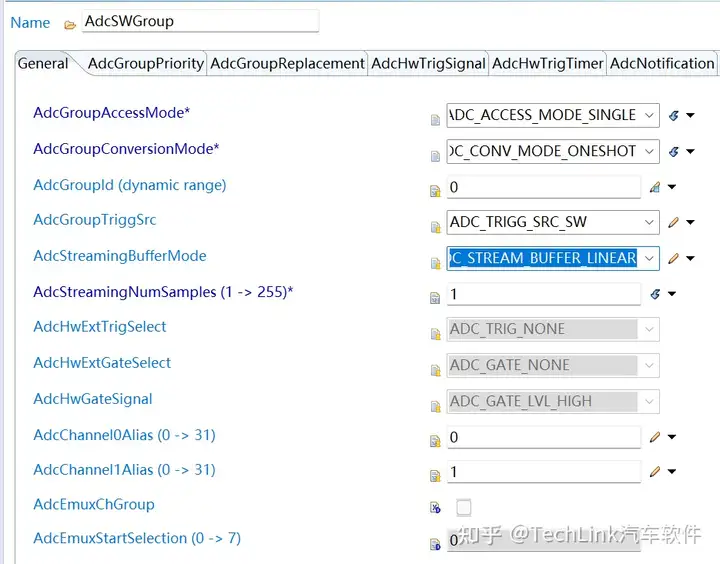Expand the AdcGroupTriggSrc combo box
The height and width of the screenshot is (564, 720).
650,222
